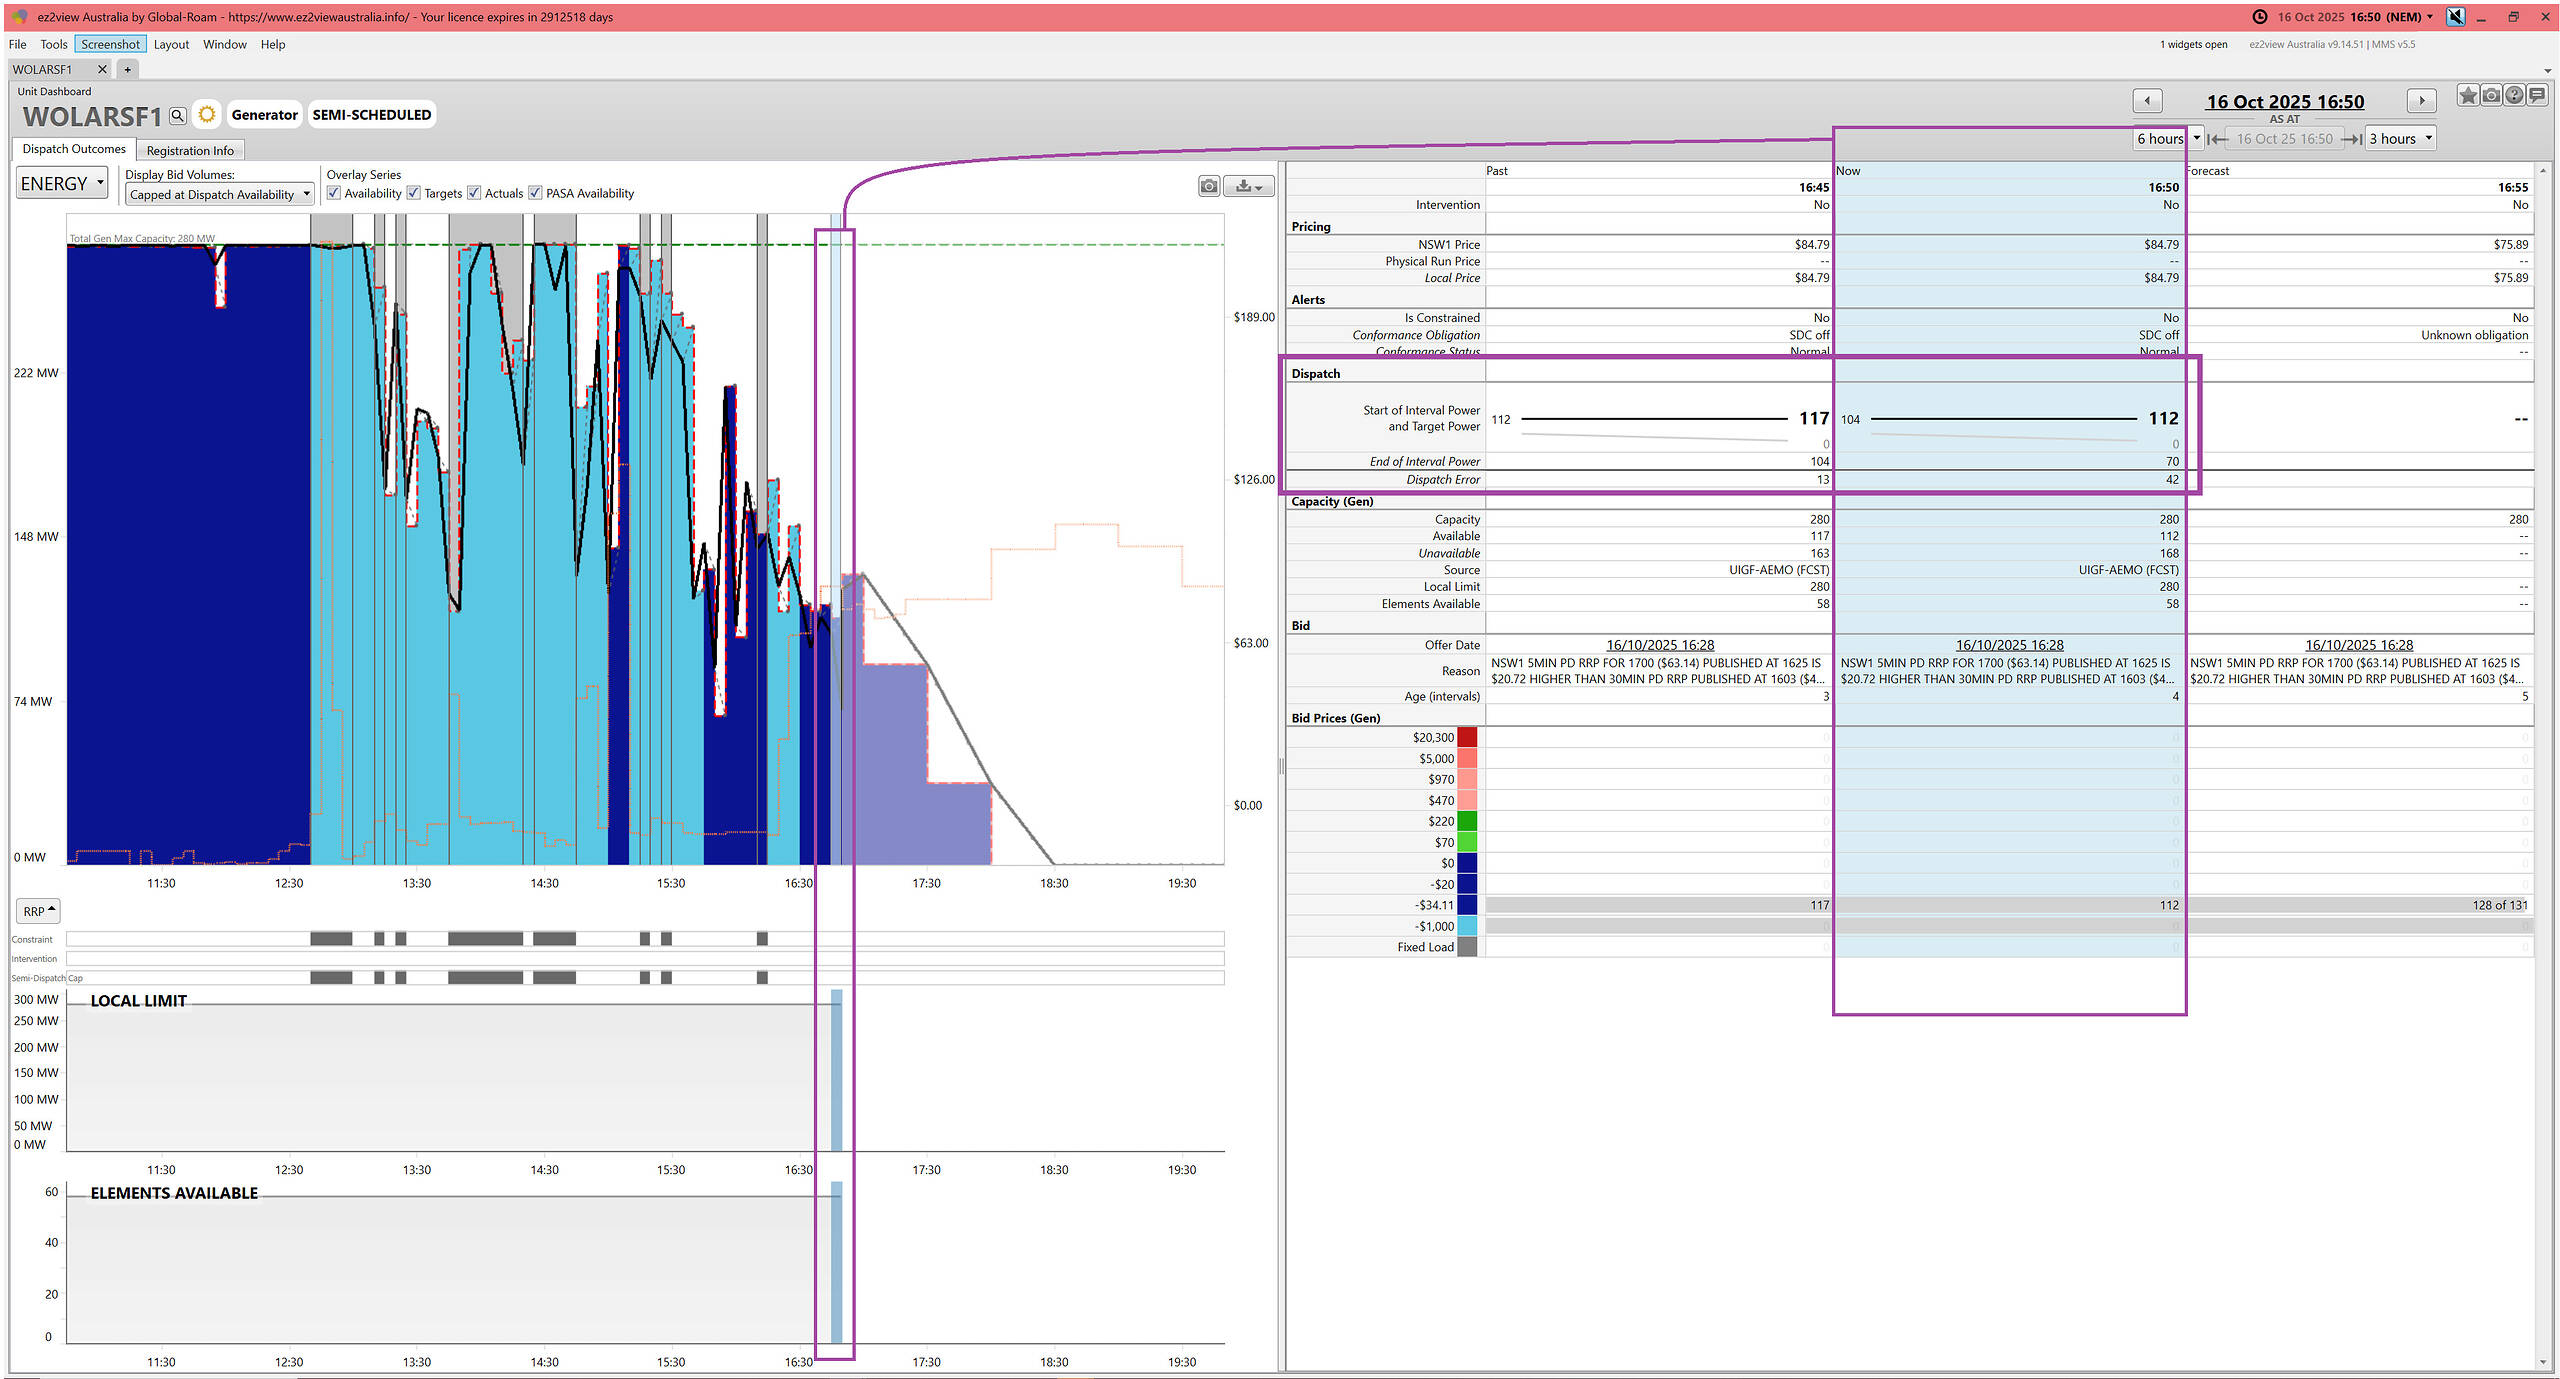Open the Layout menu

pyautogui.click(x=171, y=44)
